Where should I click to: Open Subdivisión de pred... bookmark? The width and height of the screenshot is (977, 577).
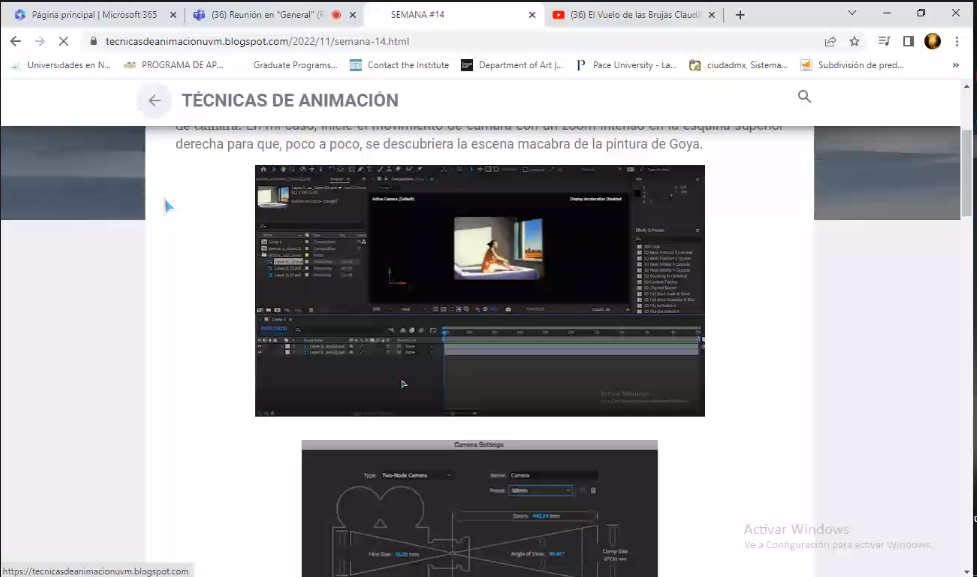(852, 65)
